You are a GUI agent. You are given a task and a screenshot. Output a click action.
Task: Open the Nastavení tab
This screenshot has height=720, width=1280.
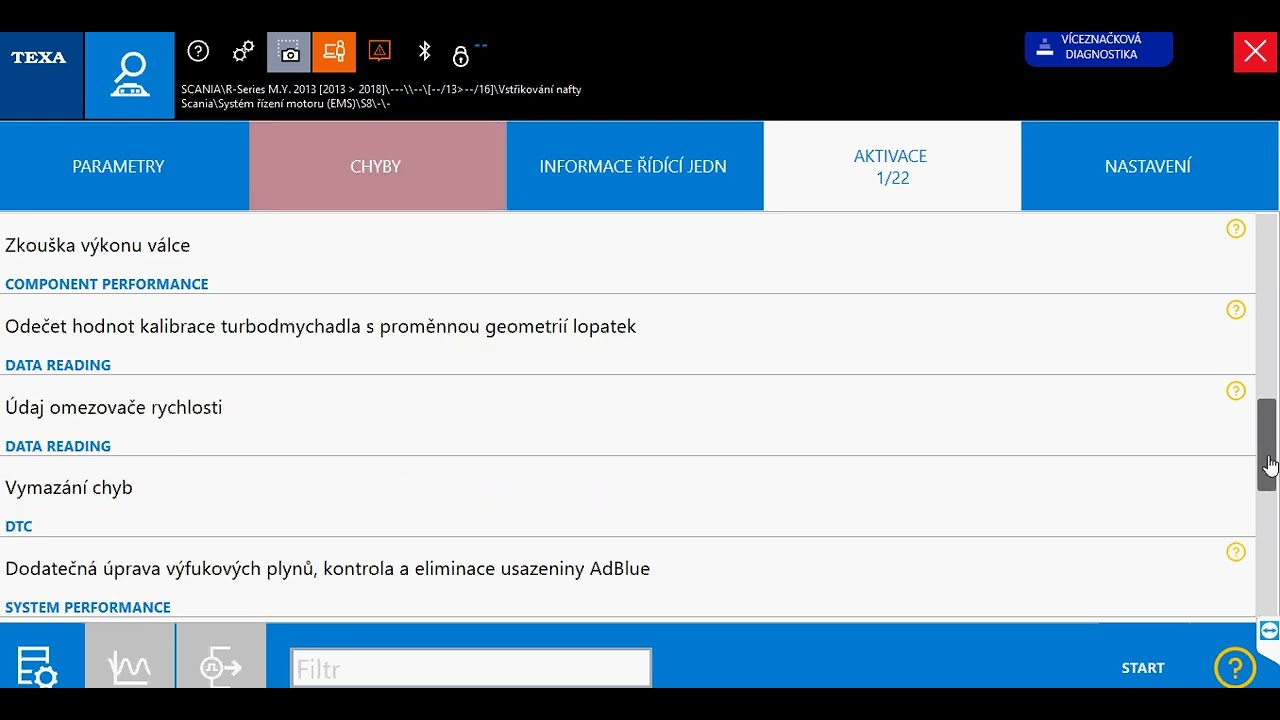[1148, 166]
